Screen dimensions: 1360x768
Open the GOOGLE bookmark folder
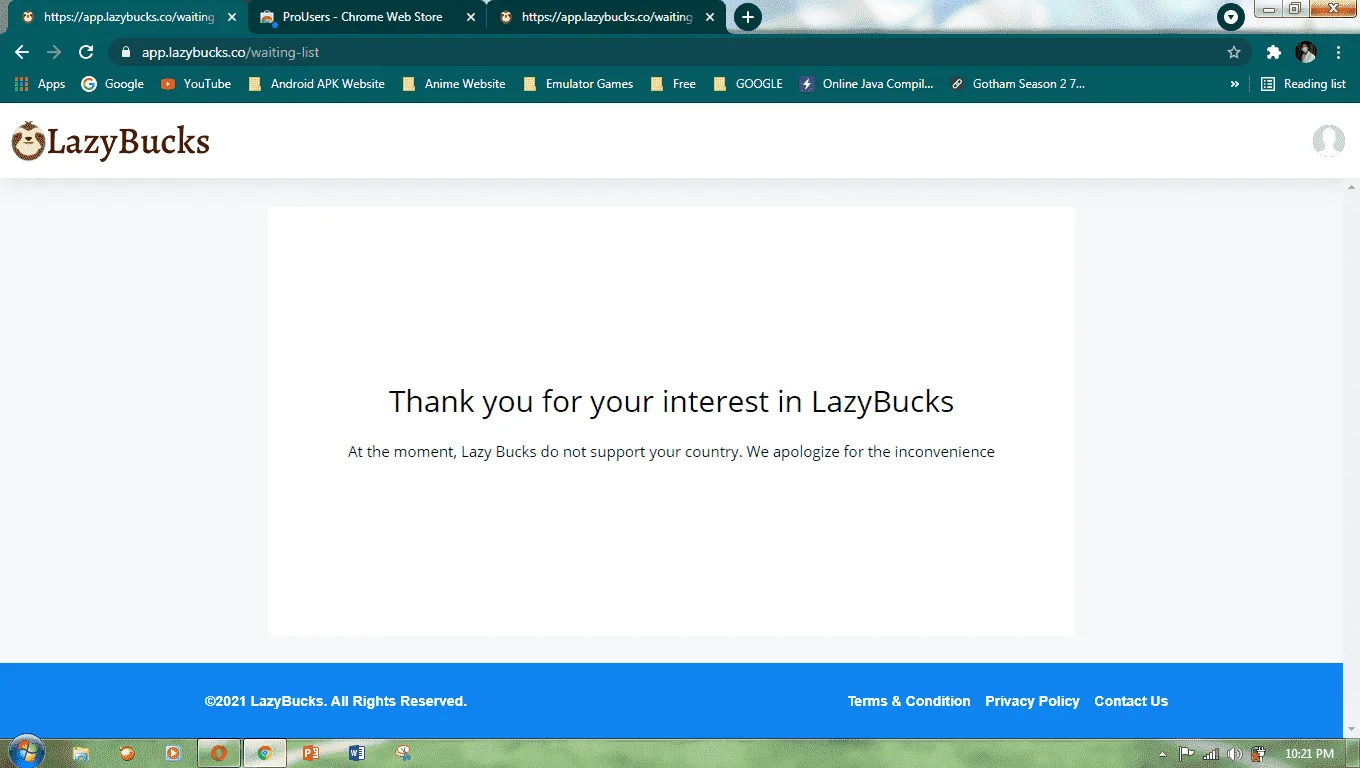coord(748,84)
